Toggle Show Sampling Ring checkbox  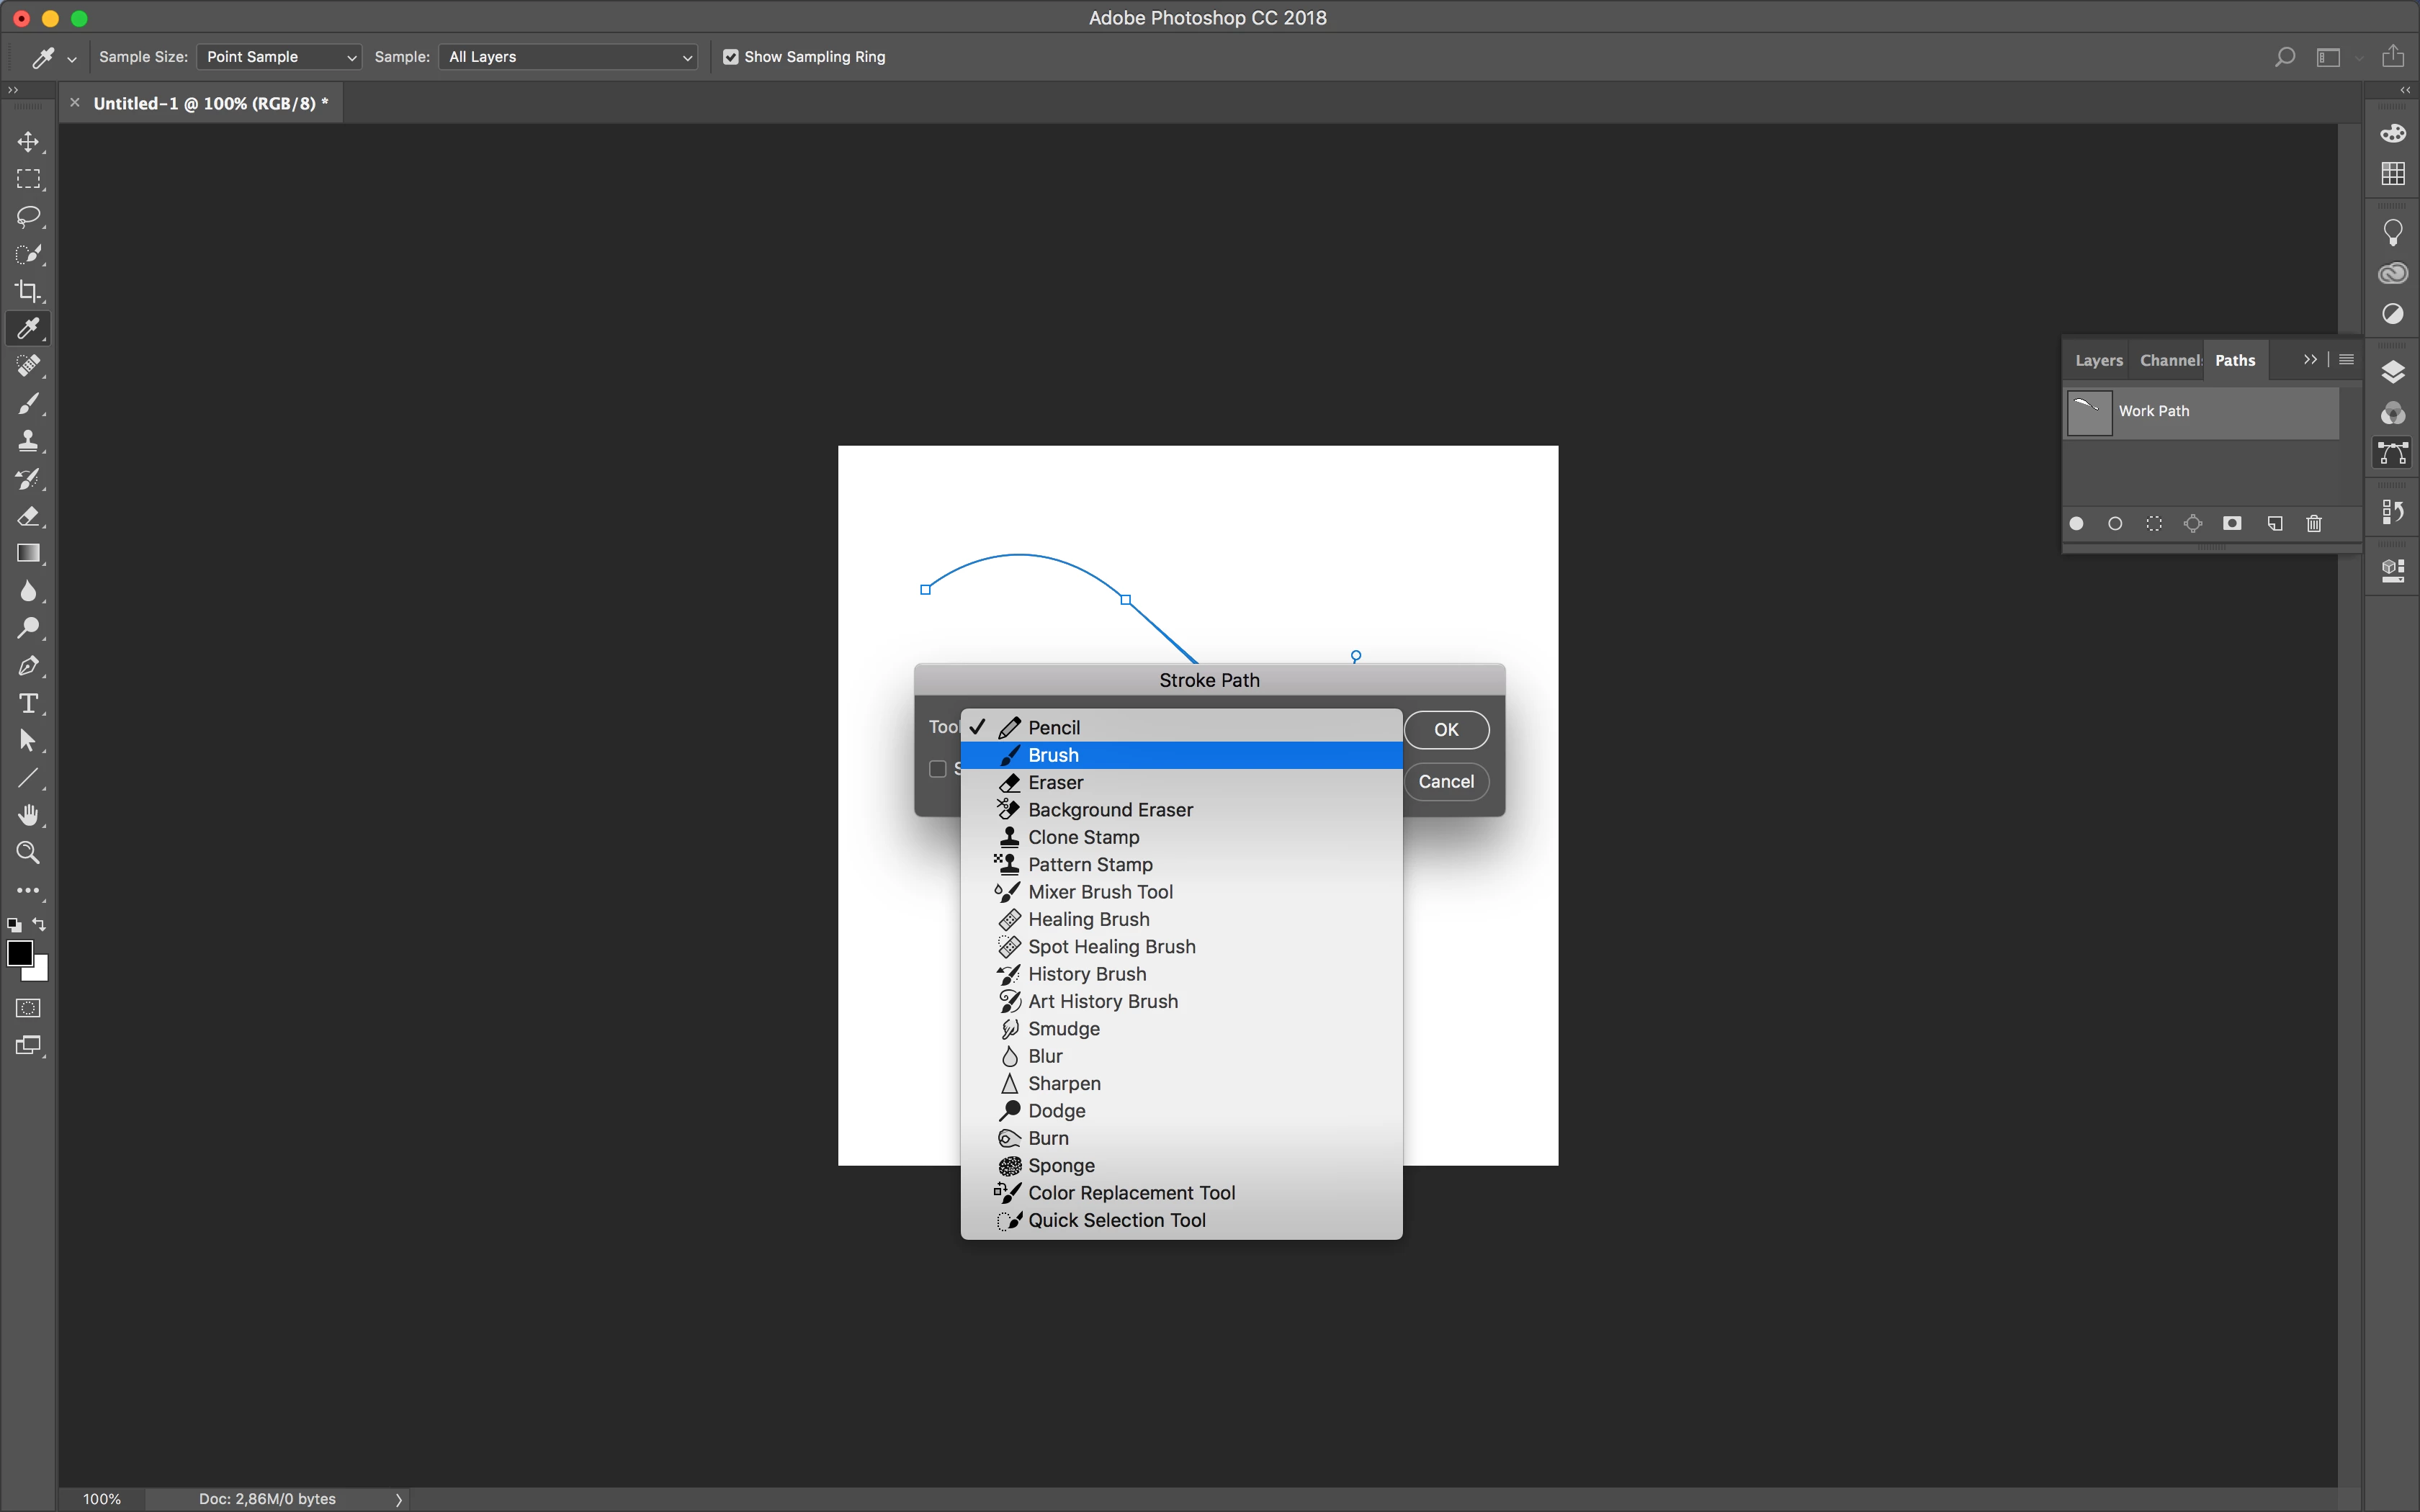coord(731,57)
